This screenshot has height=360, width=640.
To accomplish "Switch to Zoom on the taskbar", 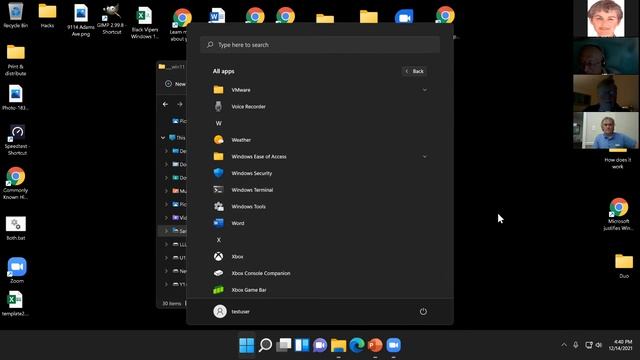I will (x=393, y=345).
